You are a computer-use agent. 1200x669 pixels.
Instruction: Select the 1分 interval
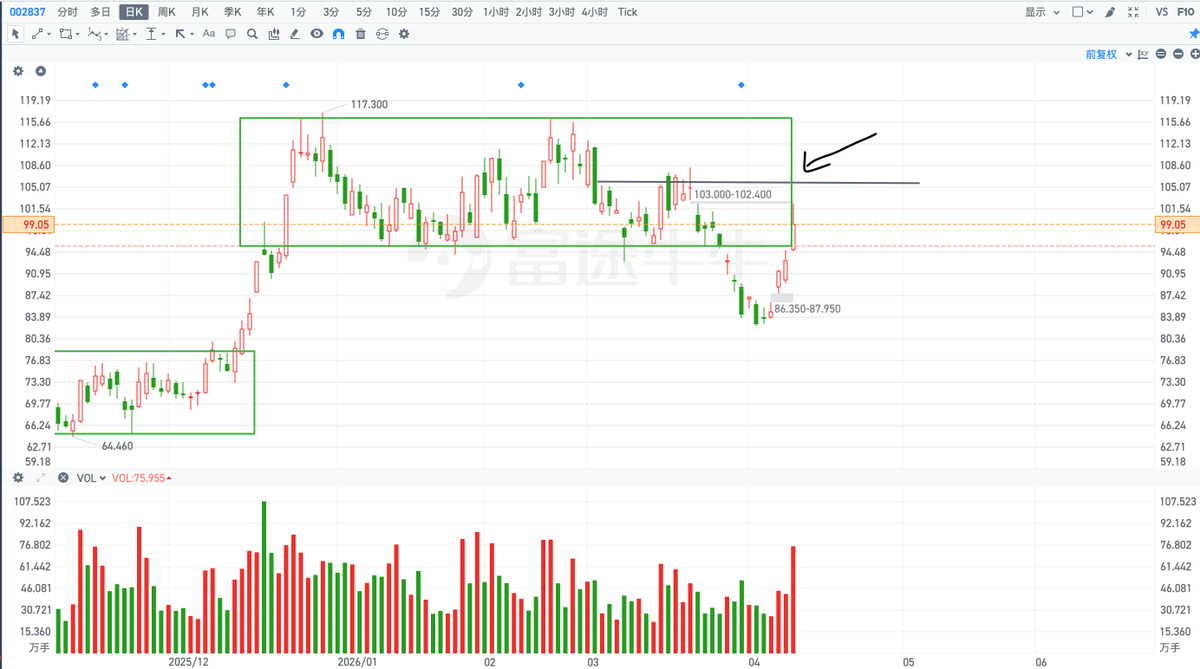[x=298, y=12]
